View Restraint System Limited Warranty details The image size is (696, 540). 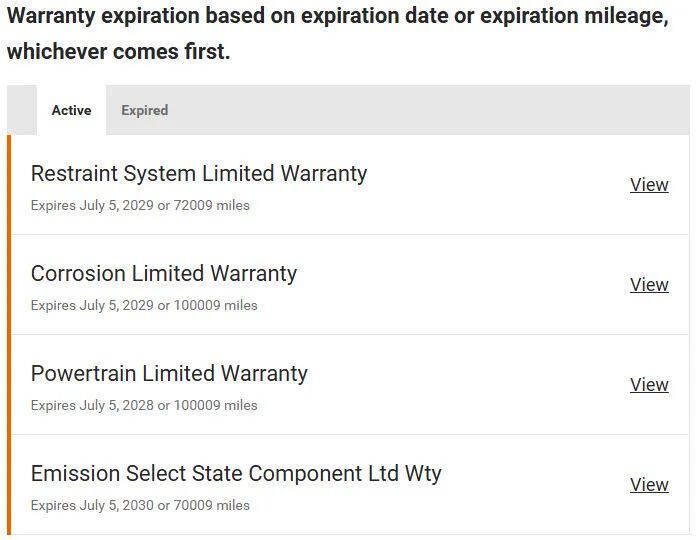pos(649,185)
